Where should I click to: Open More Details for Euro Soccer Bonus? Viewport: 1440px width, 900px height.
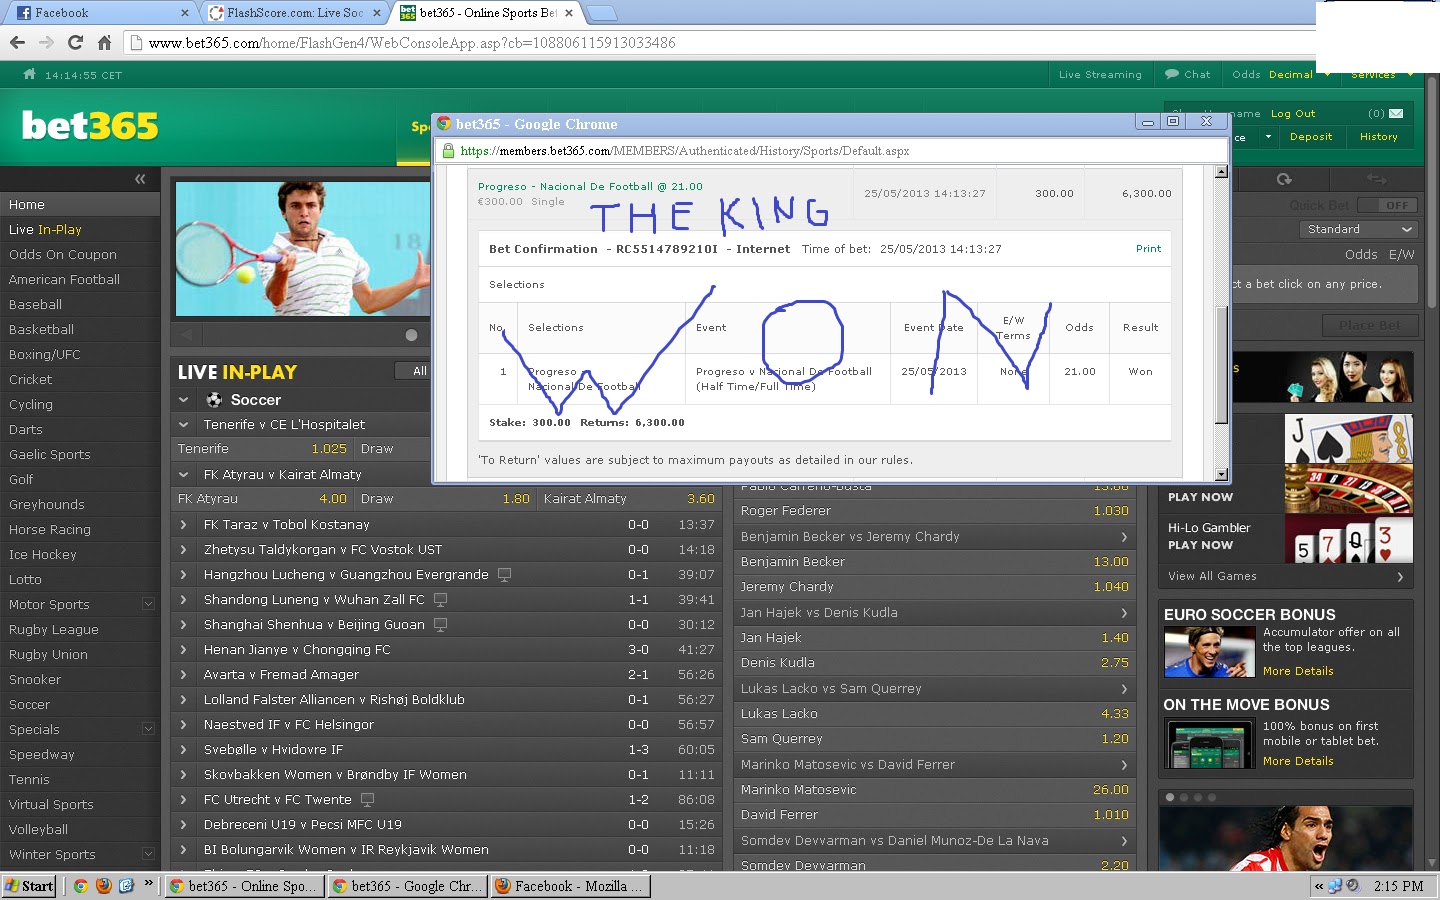click(1298, 671)
